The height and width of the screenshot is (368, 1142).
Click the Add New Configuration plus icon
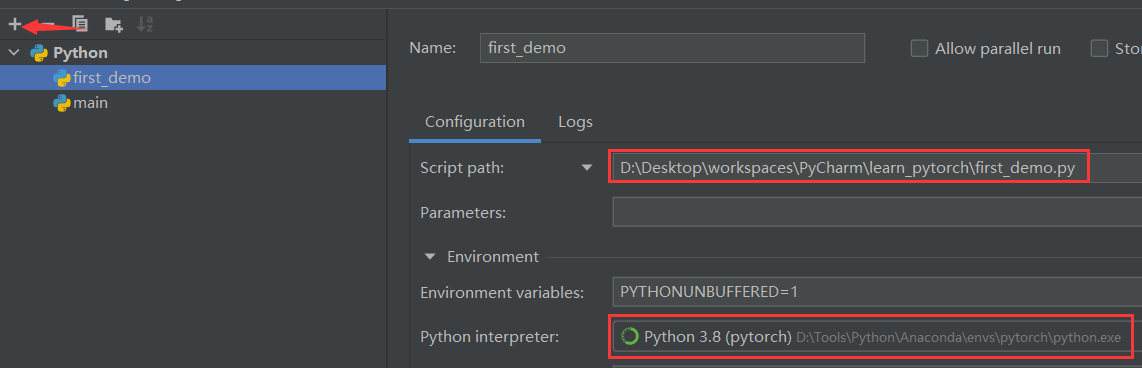(15, 24)
